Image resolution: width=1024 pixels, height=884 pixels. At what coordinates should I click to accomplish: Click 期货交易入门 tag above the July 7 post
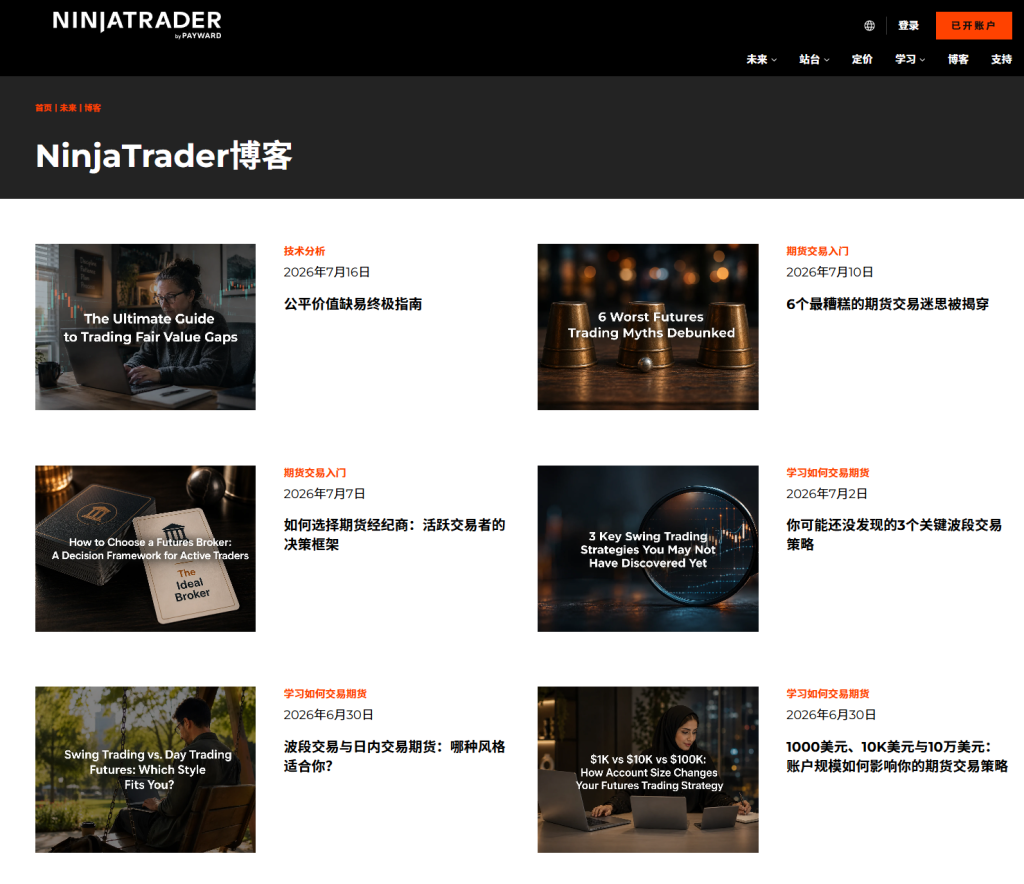pos(314,473)
